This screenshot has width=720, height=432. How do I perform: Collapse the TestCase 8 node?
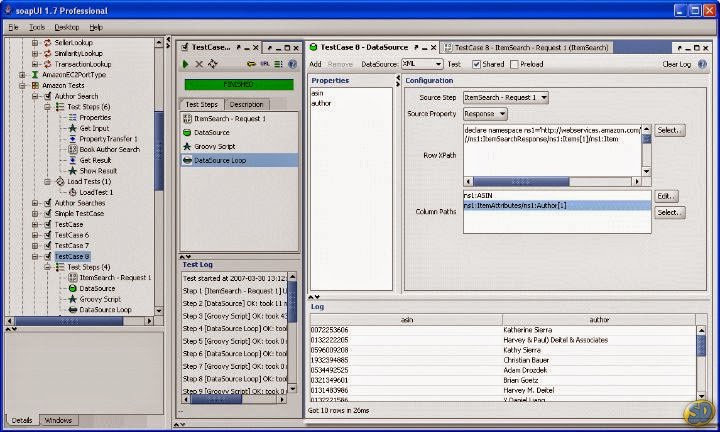point(35,256)
